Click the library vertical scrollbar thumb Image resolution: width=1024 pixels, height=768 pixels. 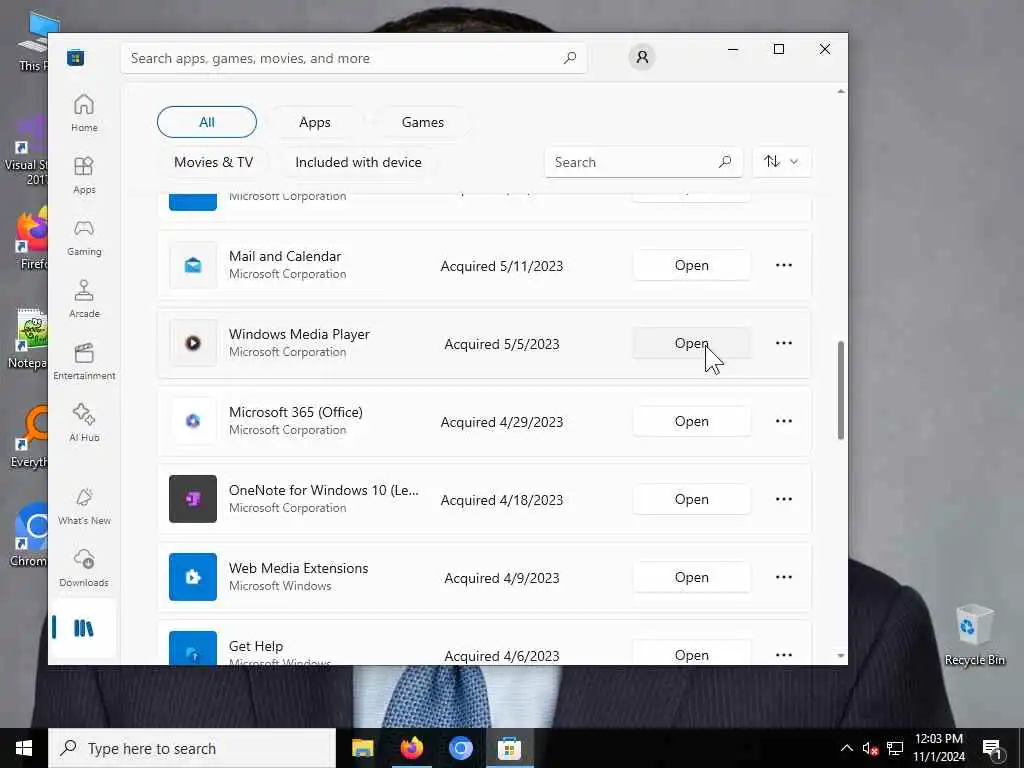840,390
